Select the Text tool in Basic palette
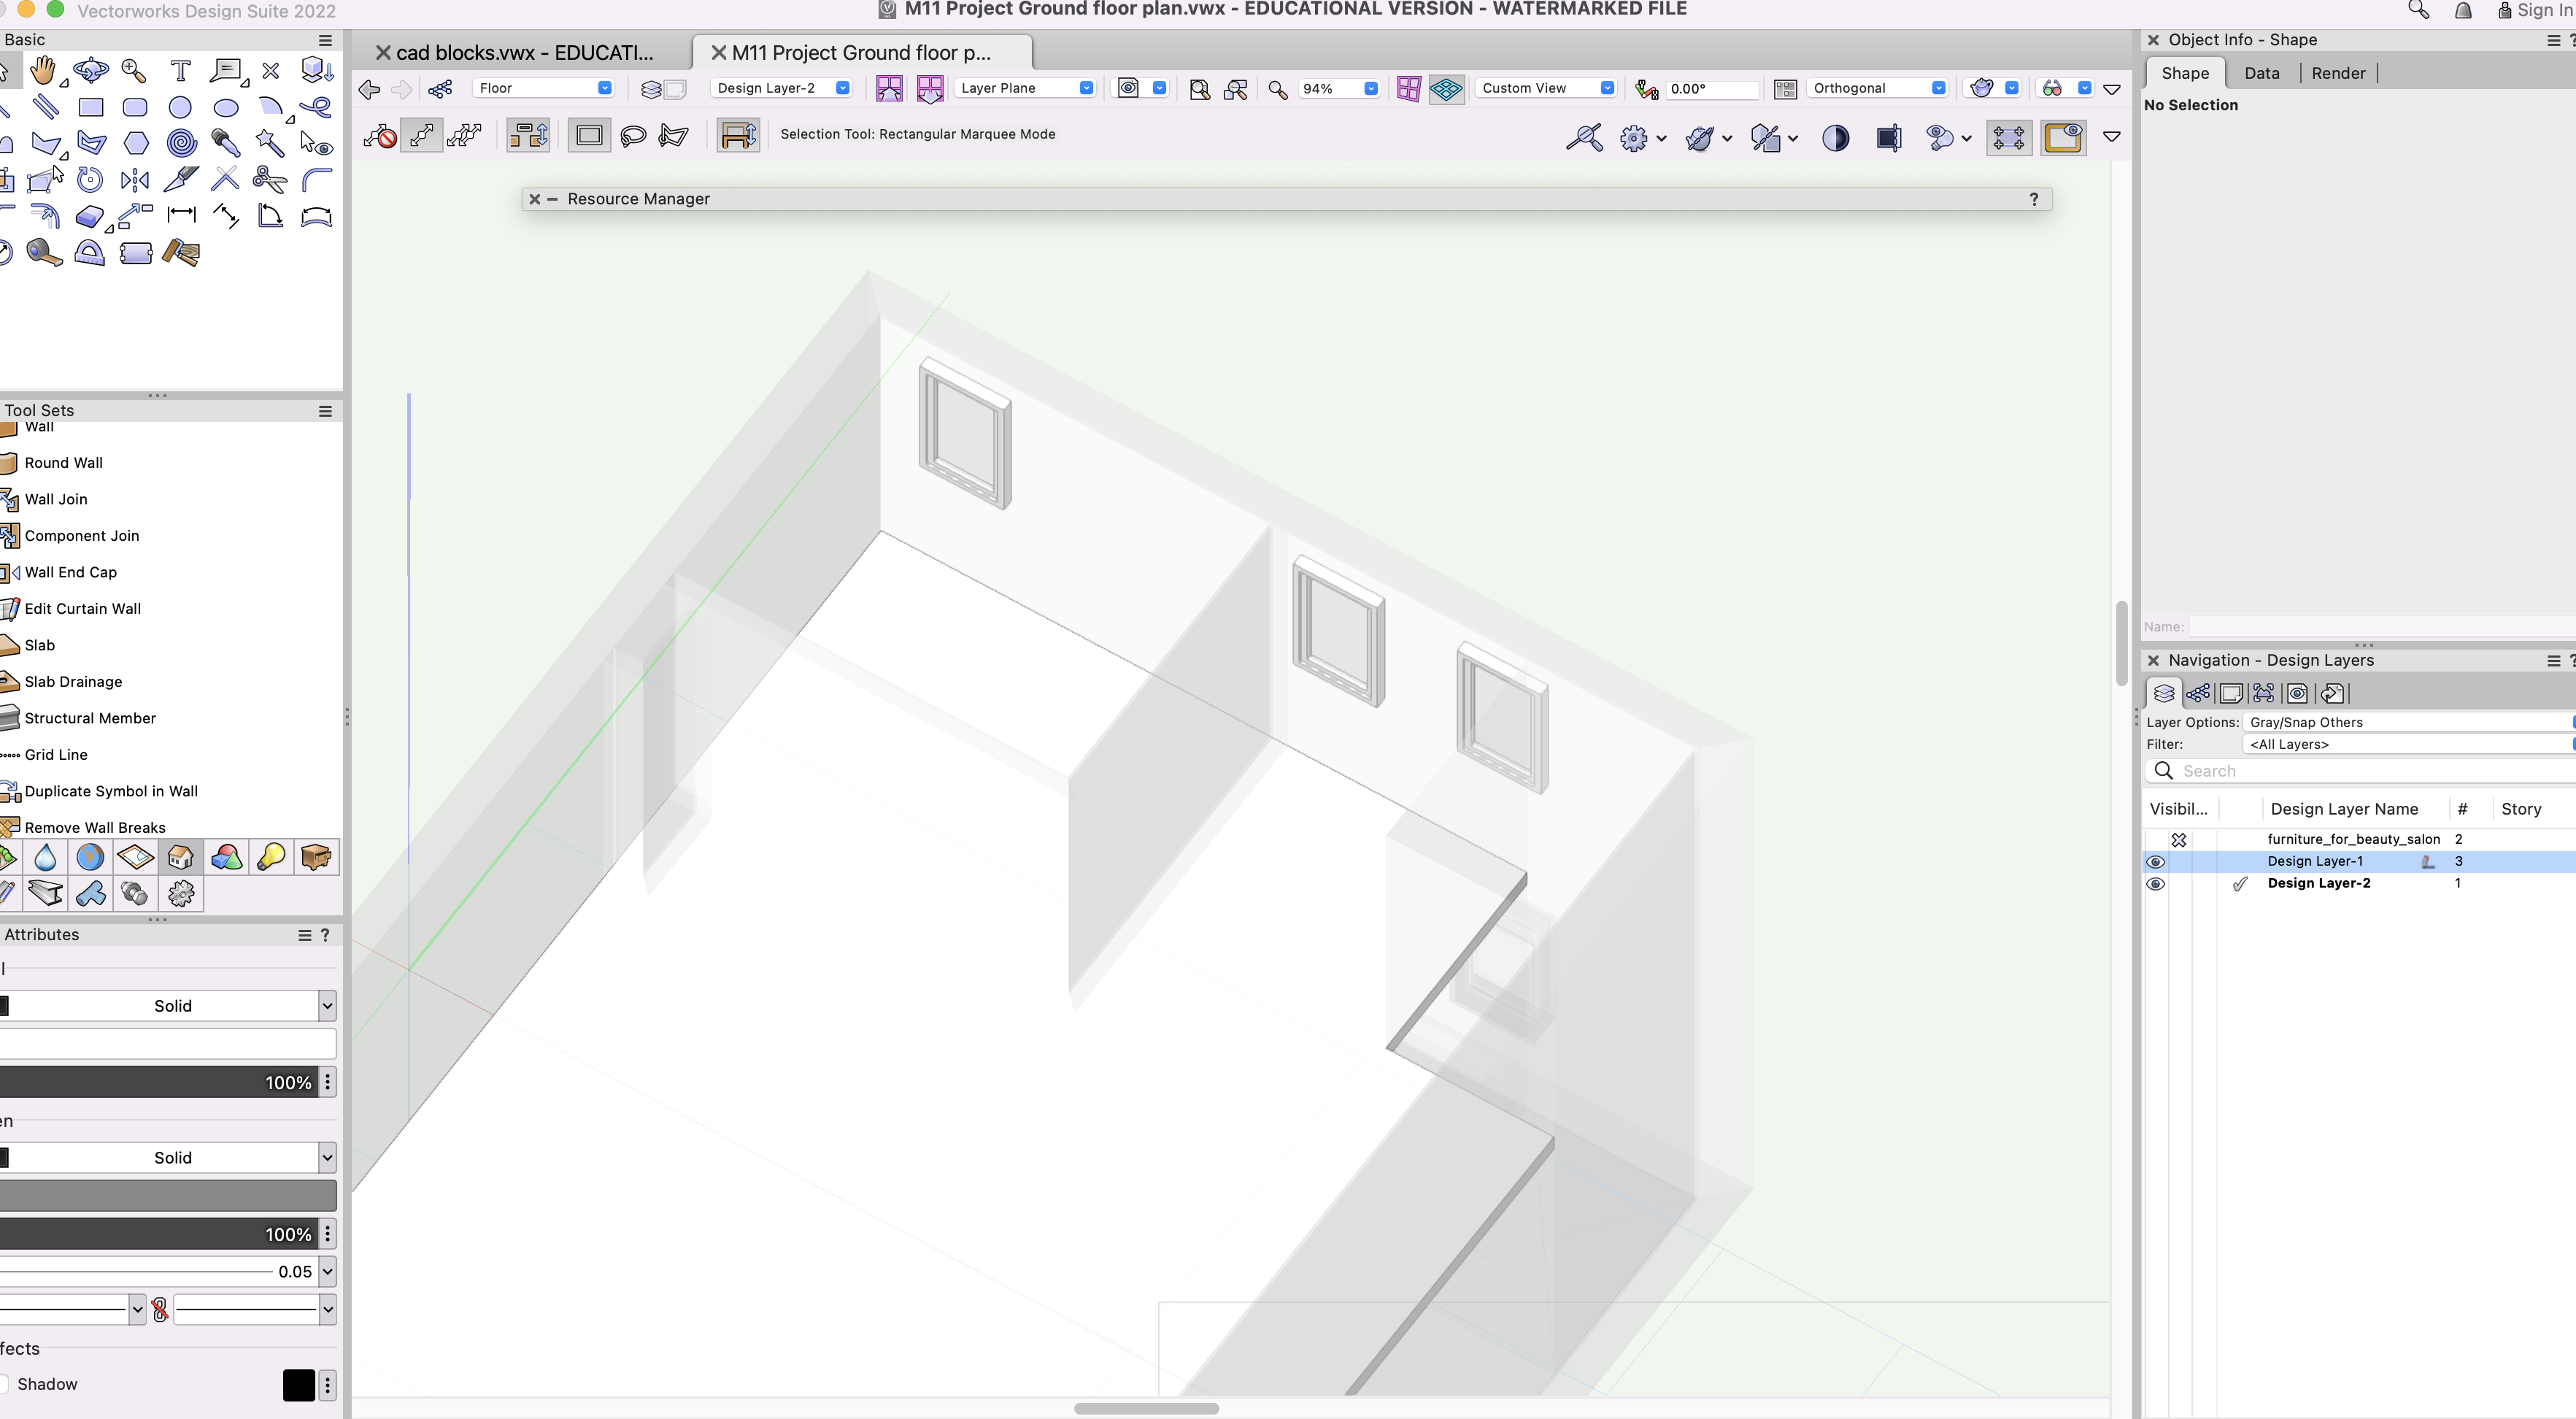Screen dimensions: 2576x1419 181,71
